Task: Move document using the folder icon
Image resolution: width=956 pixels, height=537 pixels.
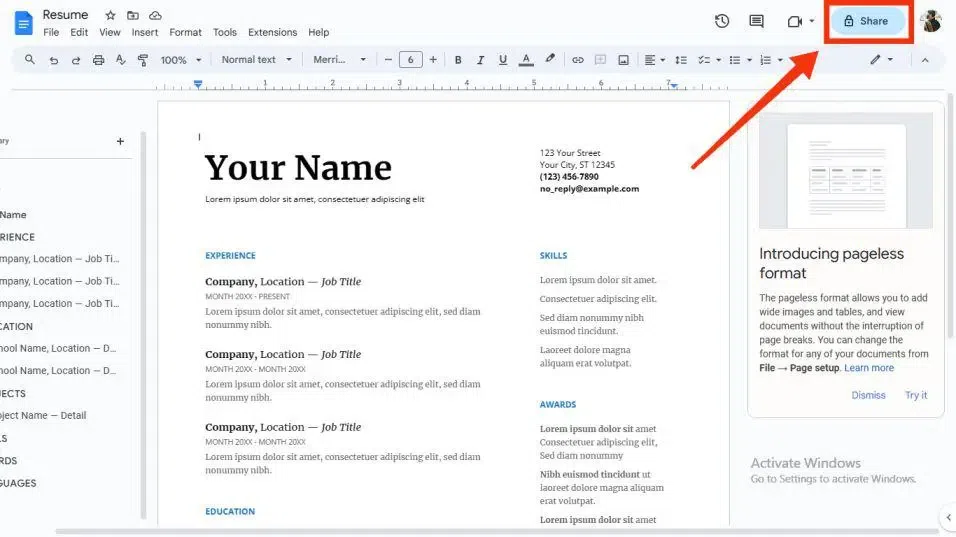Action: [132, 15]
